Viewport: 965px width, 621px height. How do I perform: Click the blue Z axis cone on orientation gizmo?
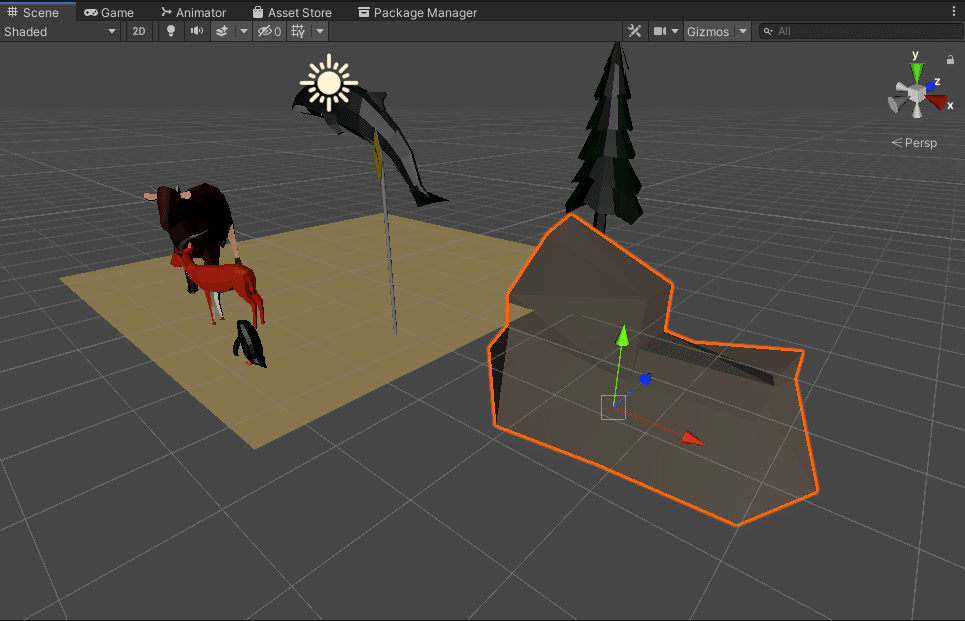[931, 87]
